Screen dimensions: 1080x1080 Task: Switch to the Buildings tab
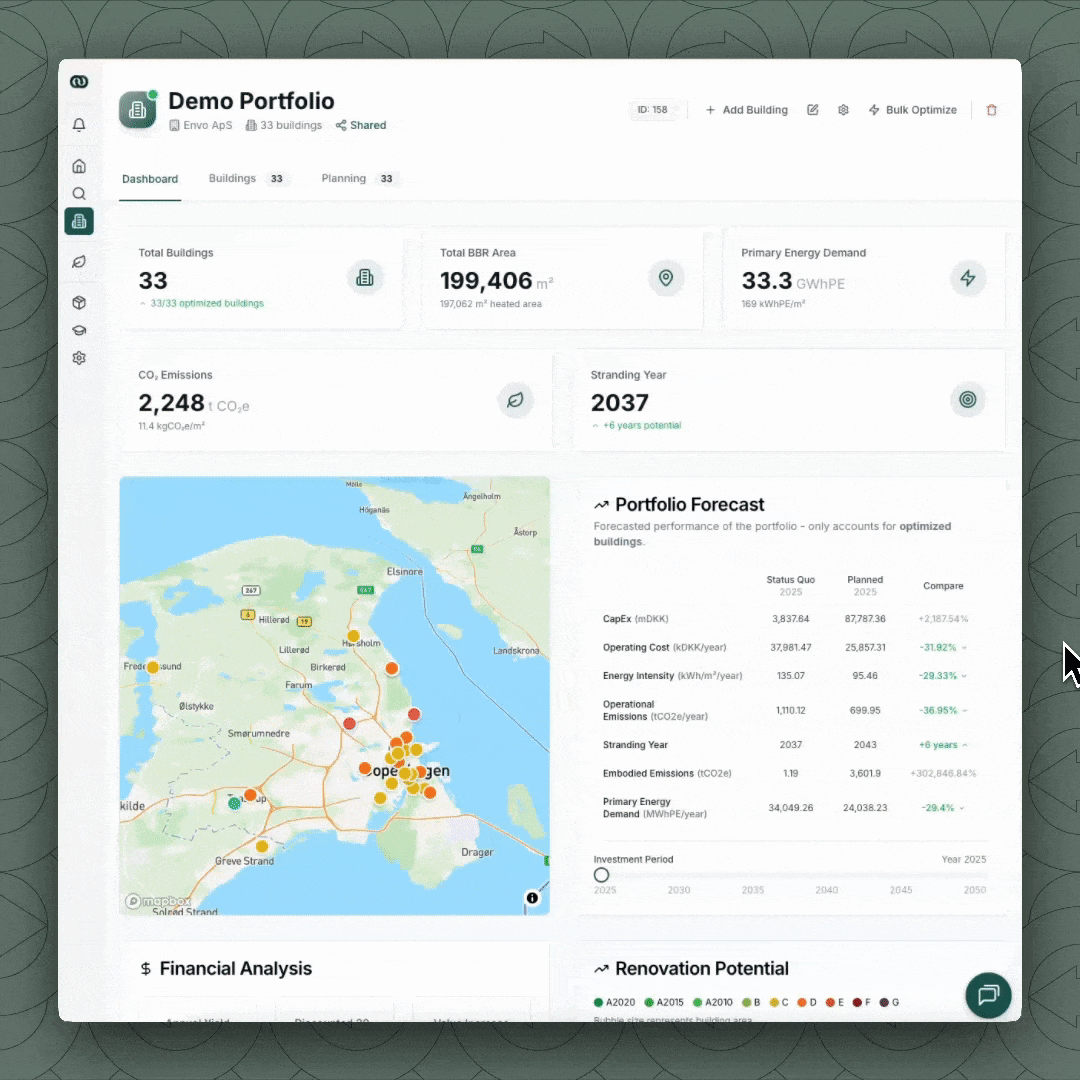pyautogui.click(x=233, y=179)
